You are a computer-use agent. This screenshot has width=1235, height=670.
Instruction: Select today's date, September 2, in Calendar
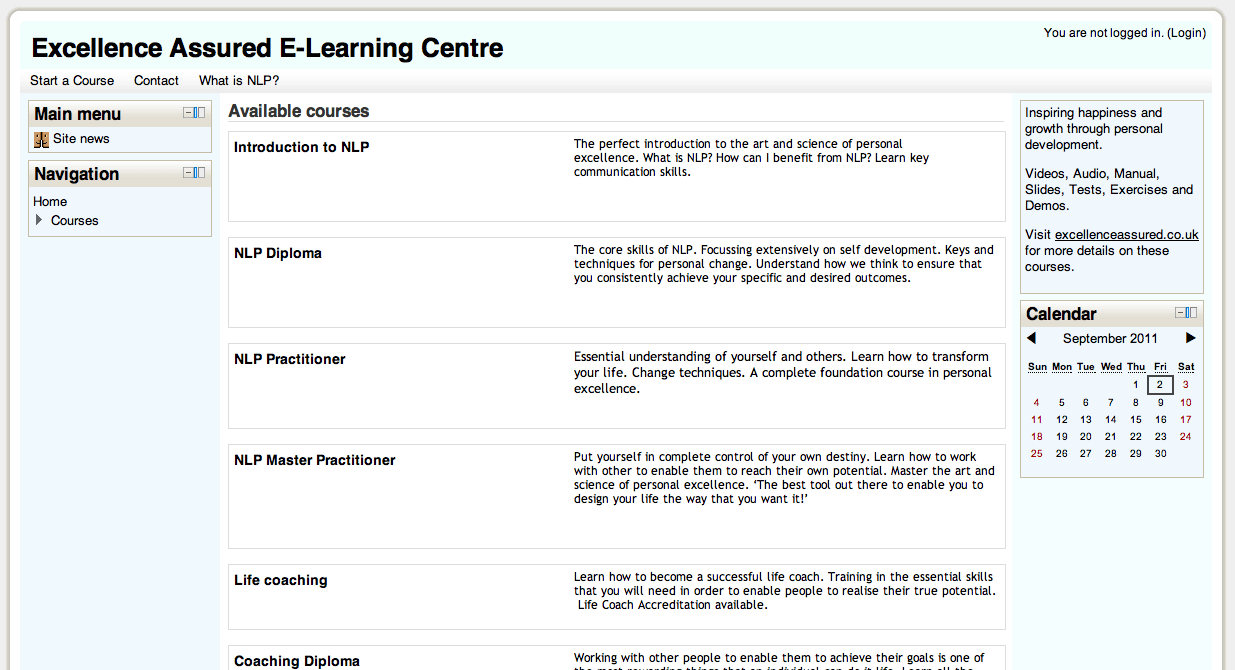point(1160,384)
